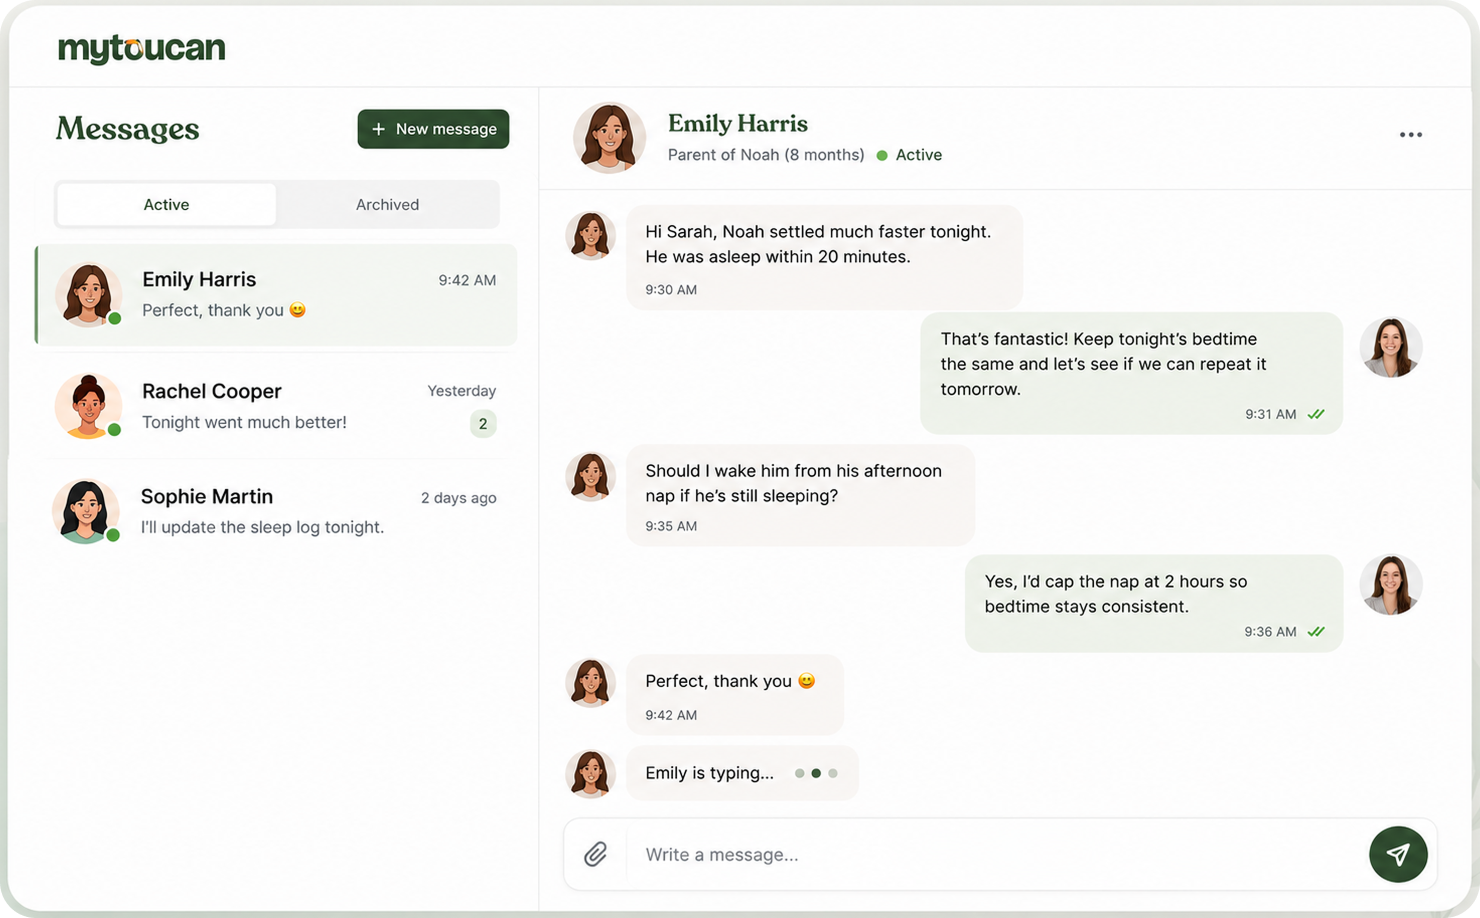Open the three-dot conversation options menu

point(1411,135)
